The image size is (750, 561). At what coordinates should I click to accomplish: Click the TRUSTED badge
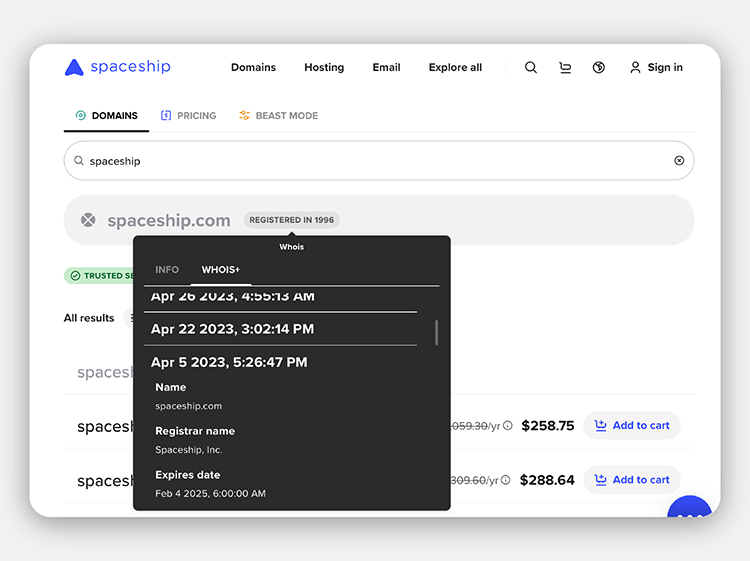pyautogui.click(x=99, y=275)
